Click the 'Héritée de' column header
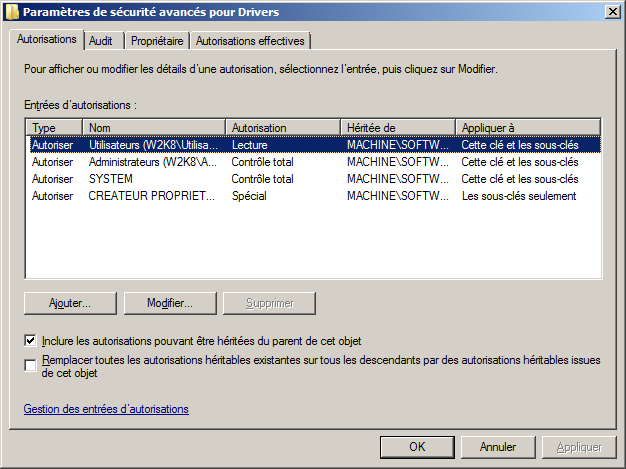Screen dimensions: 626x469 [x=397, y=128]
